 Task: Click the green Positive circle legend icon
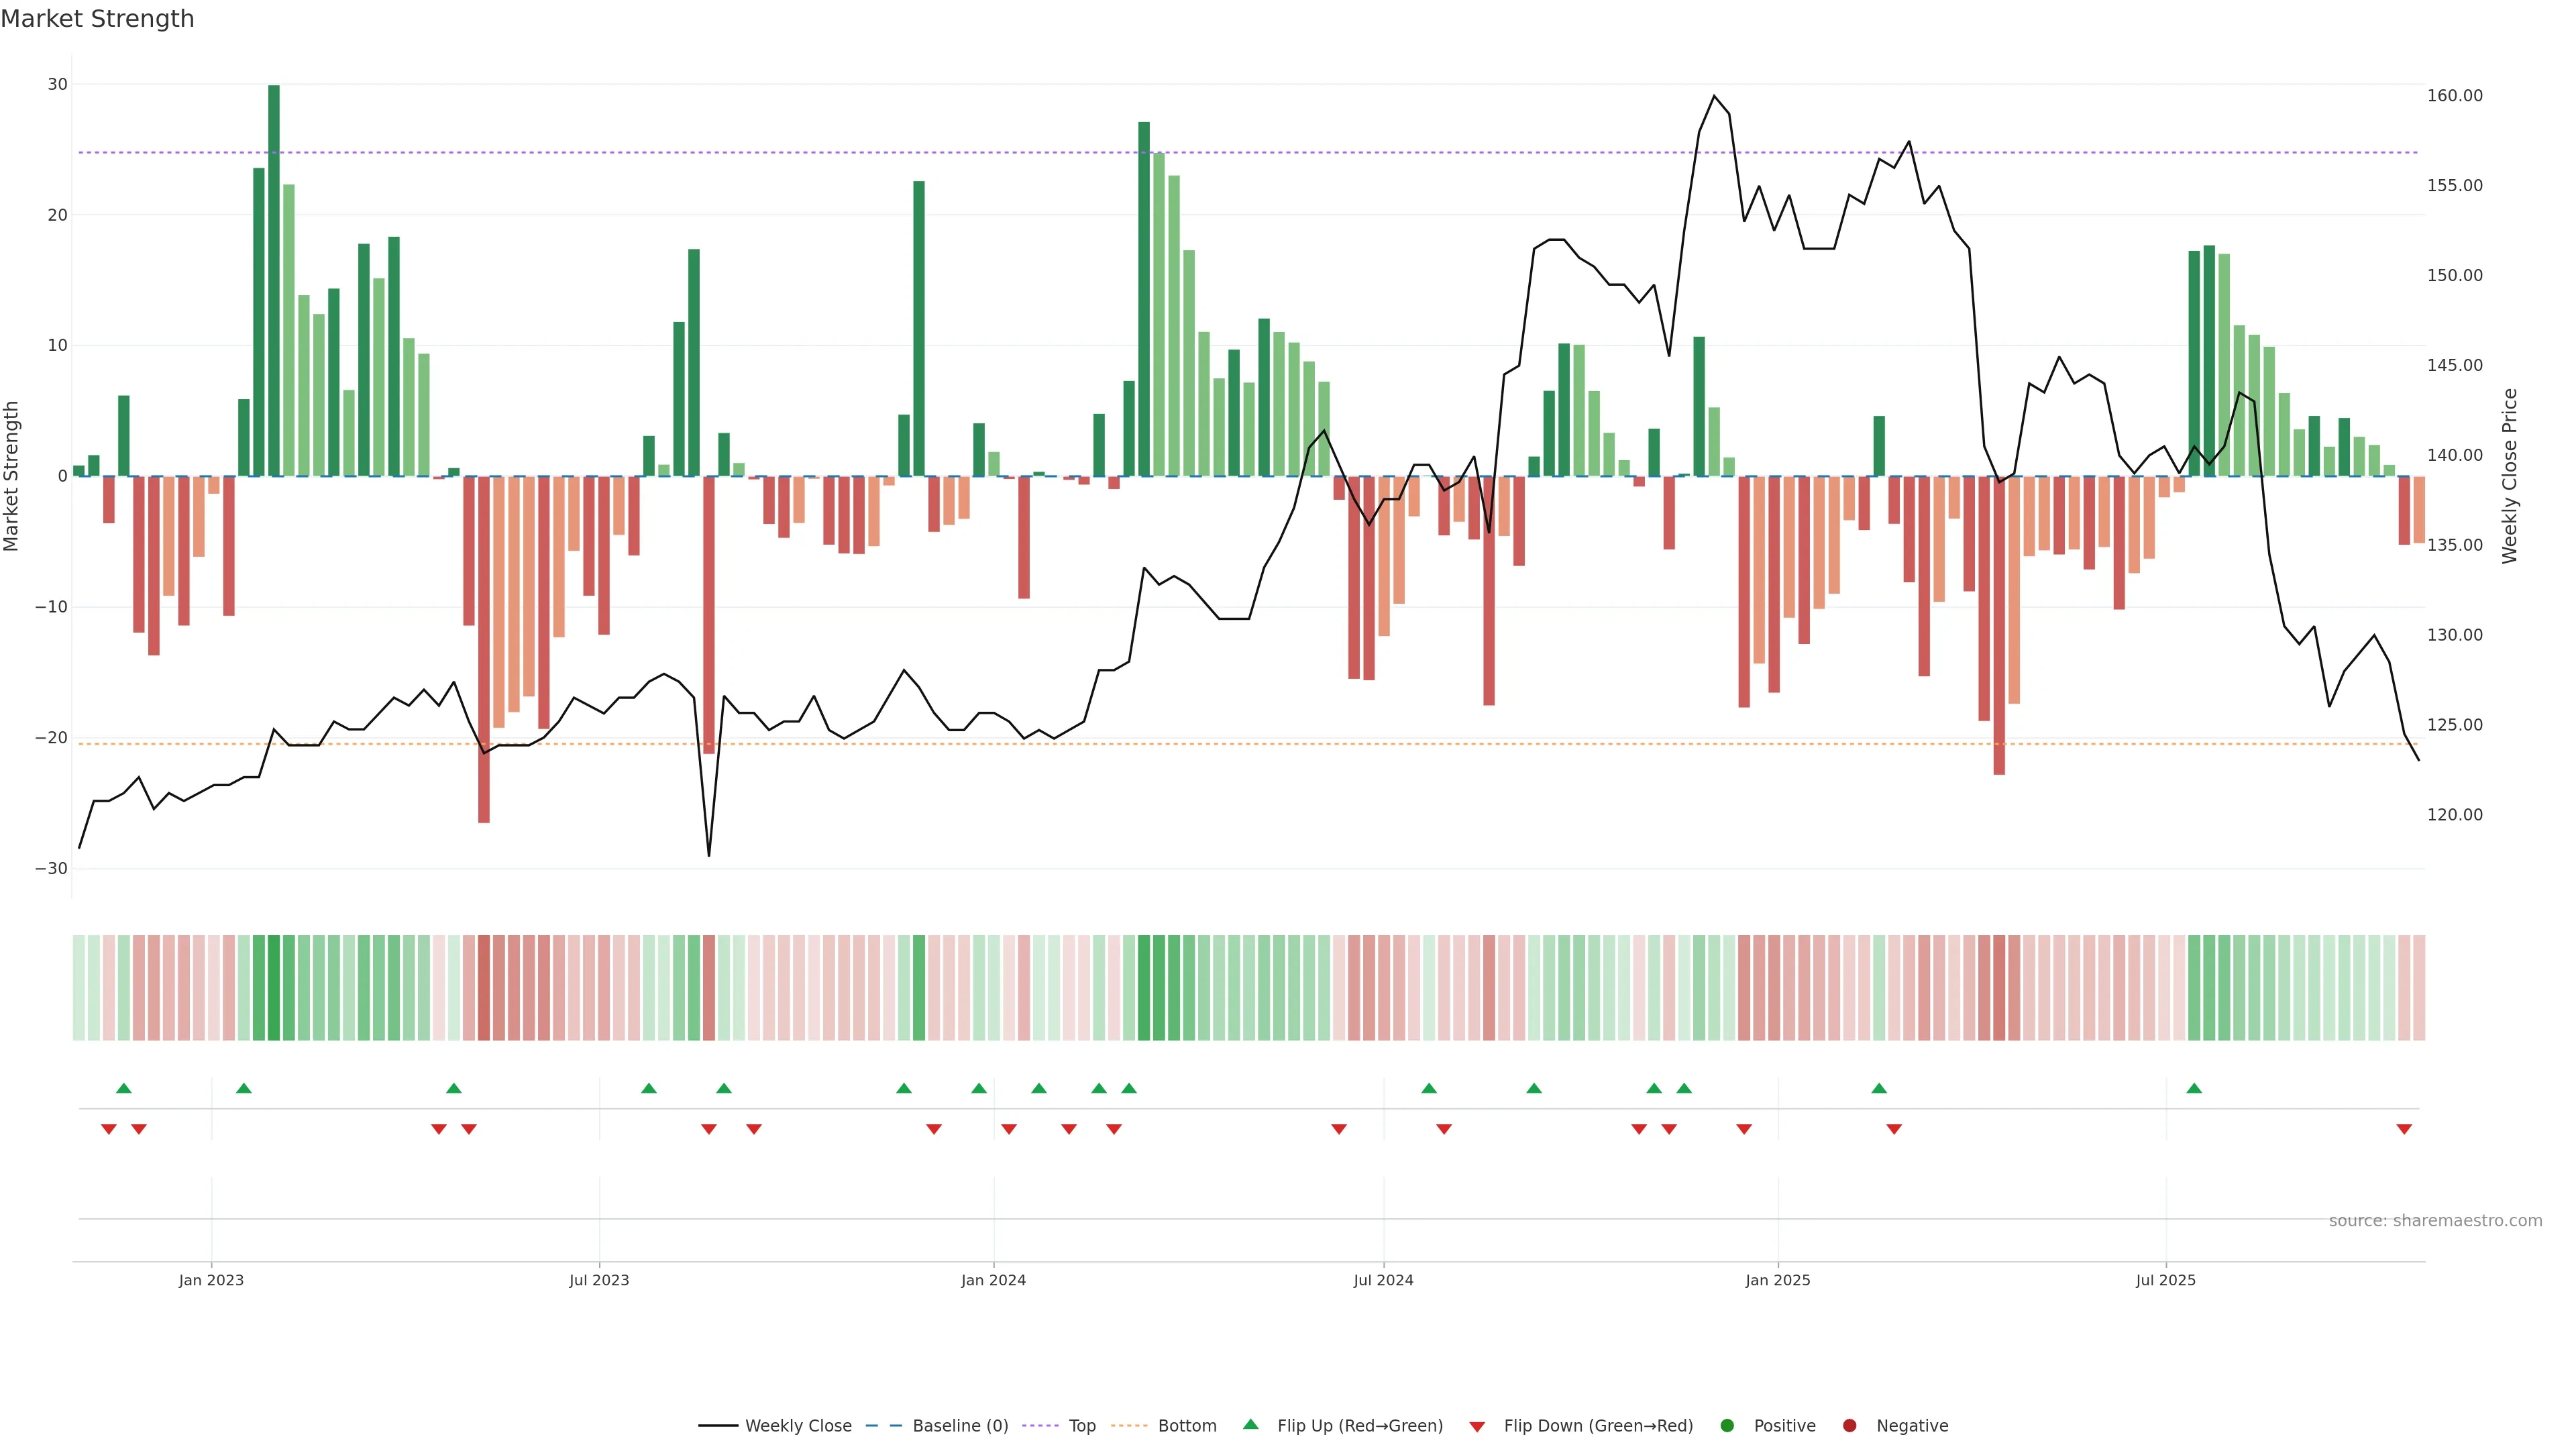pyautogui.click(x=1726, y=1425)
